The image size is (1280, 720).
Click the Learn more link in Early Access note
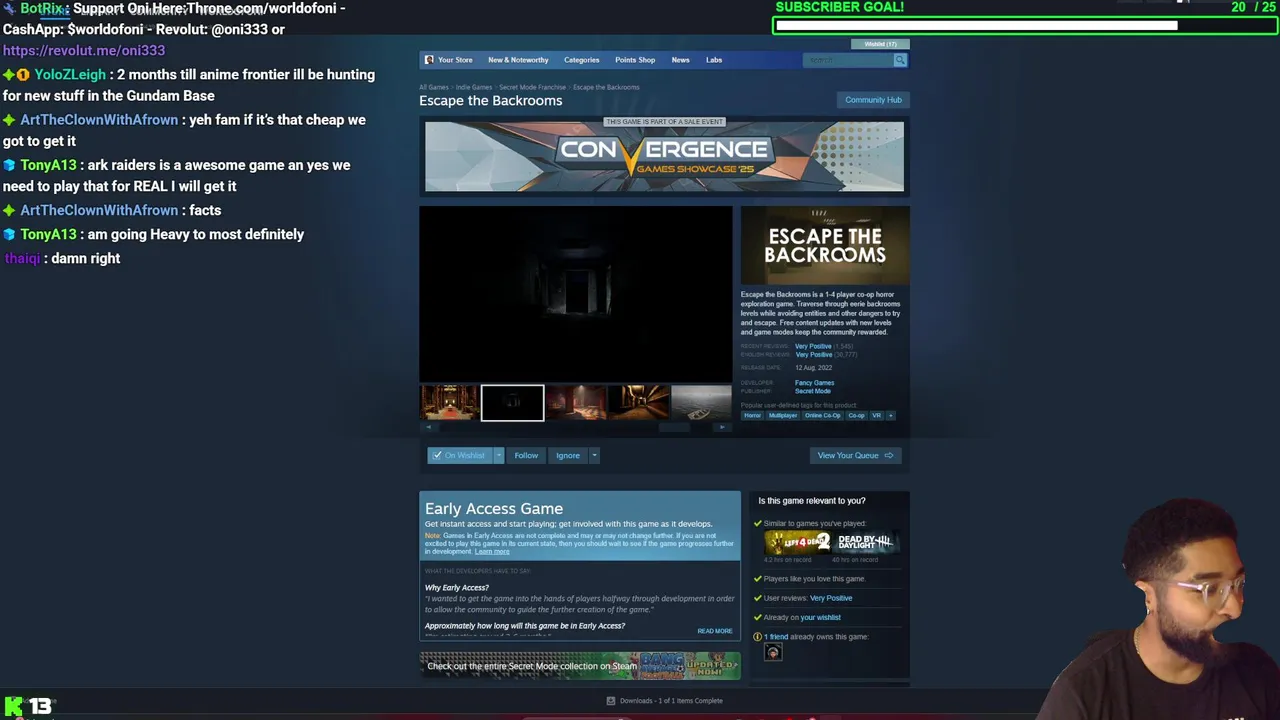(x=492, y=552)
